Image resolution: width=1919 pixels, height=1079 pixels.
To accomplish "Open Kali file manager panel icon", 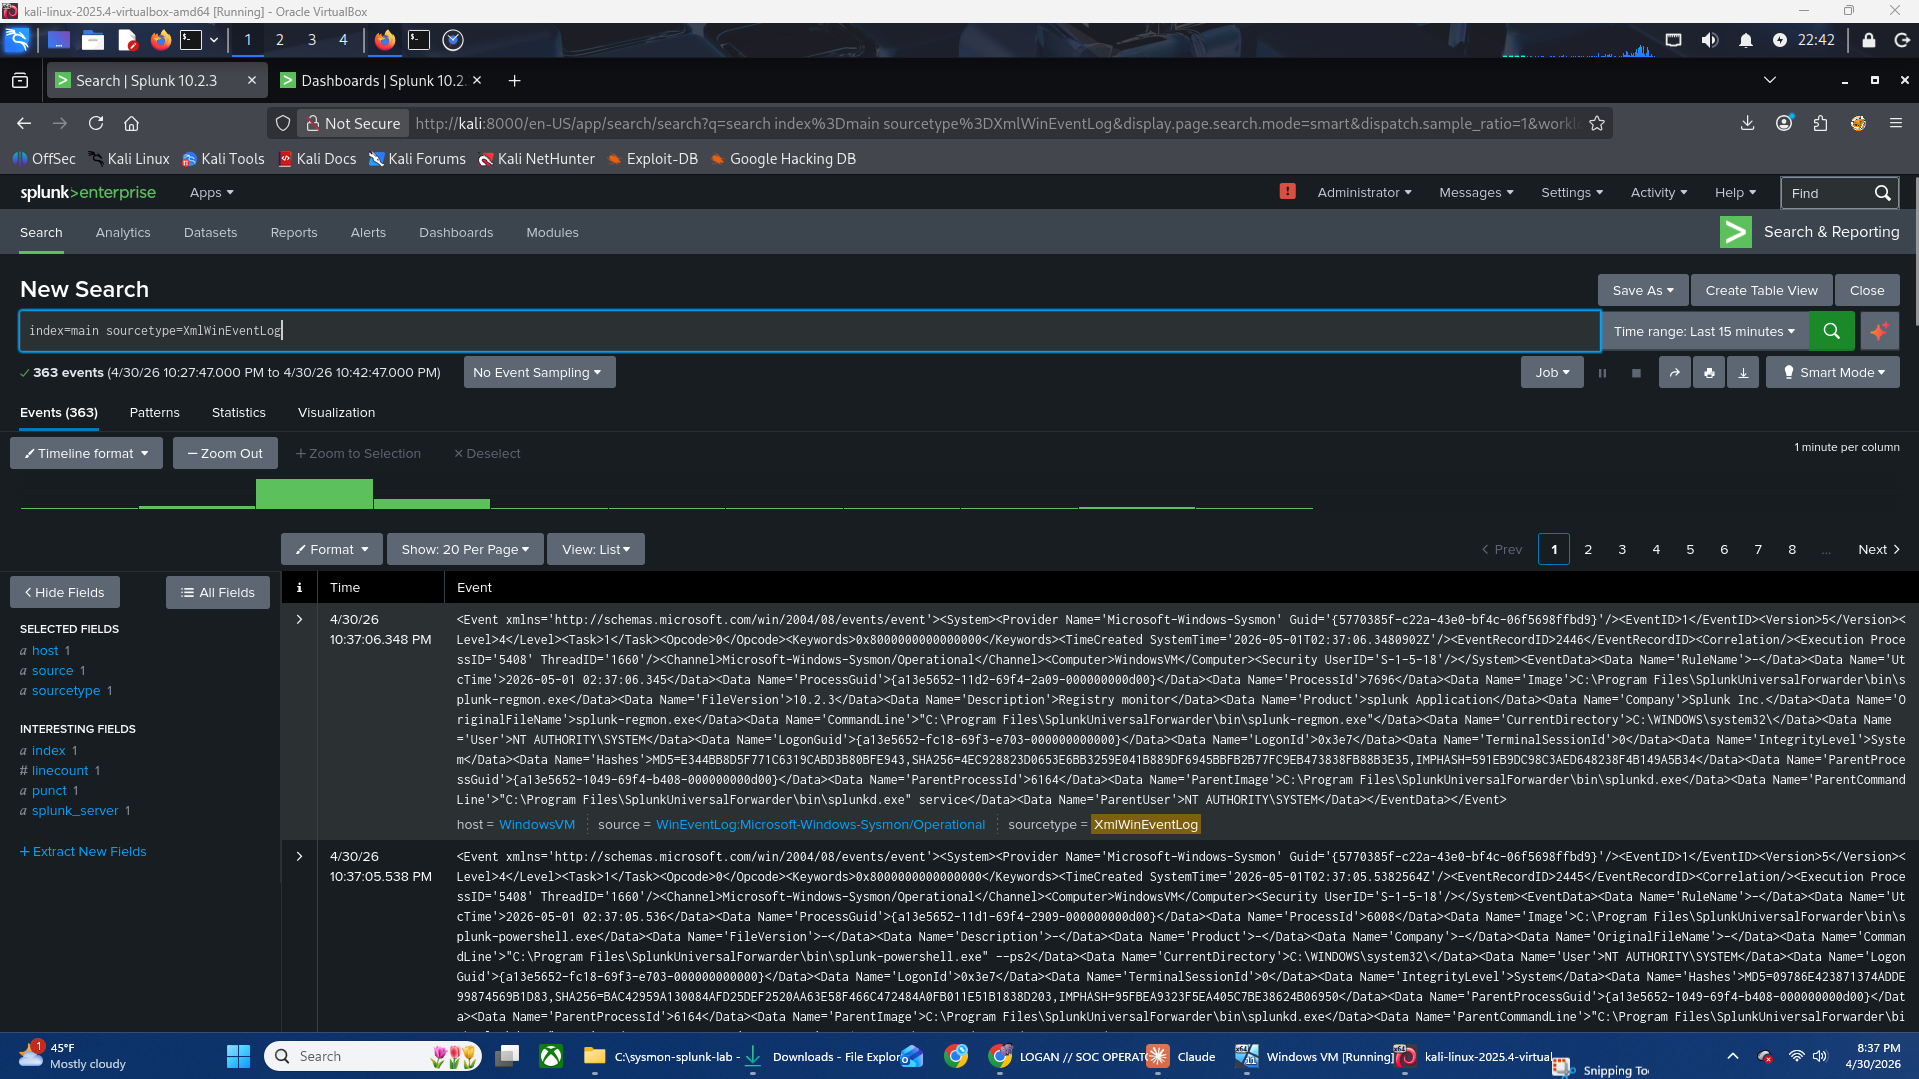I will point(93,40).
